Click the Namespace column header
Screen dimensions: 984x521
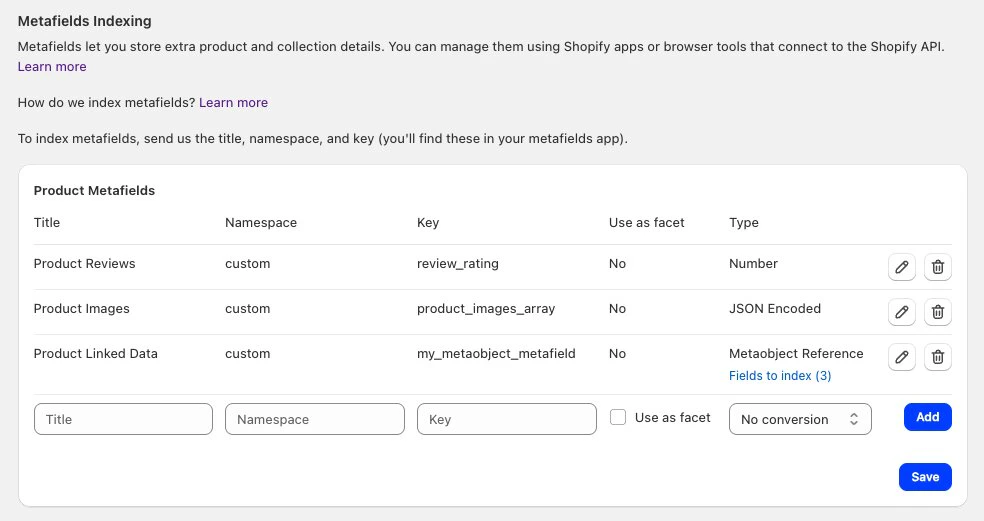point(261,222)
